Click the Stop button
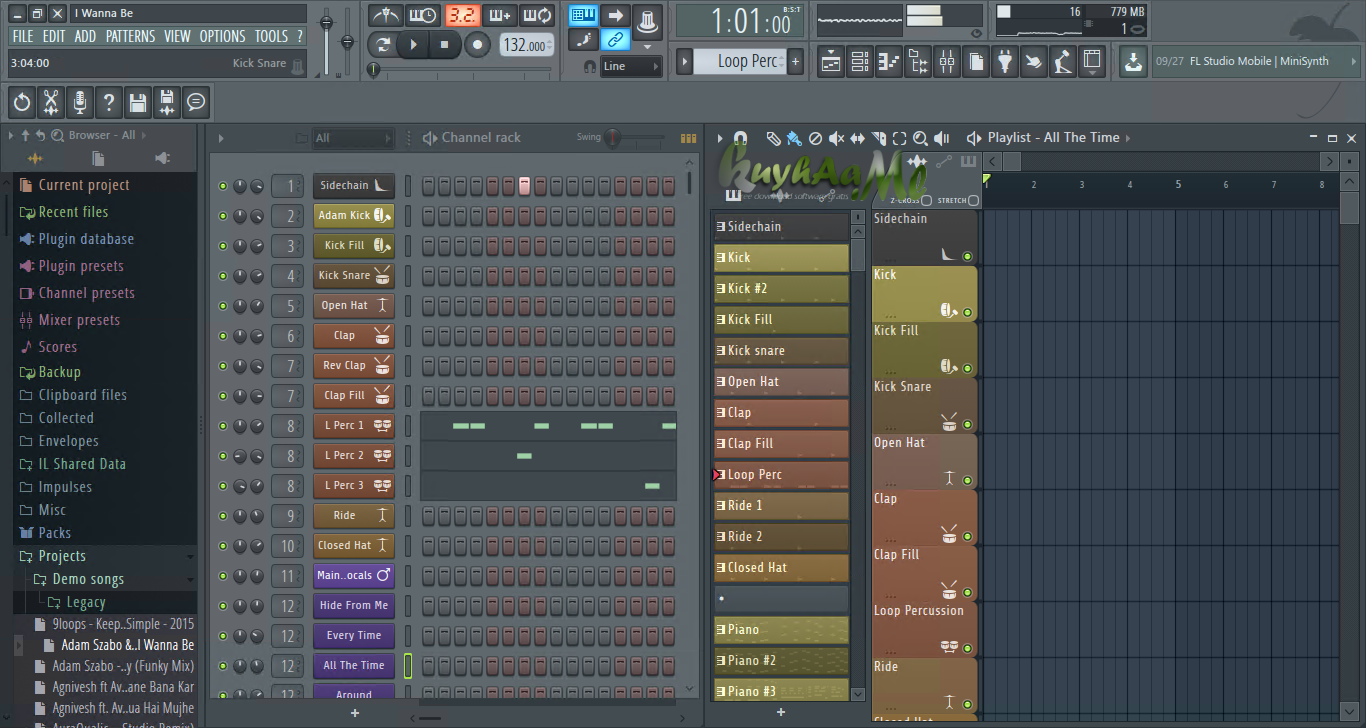1366x728 pixels. [x=446, y=45]
